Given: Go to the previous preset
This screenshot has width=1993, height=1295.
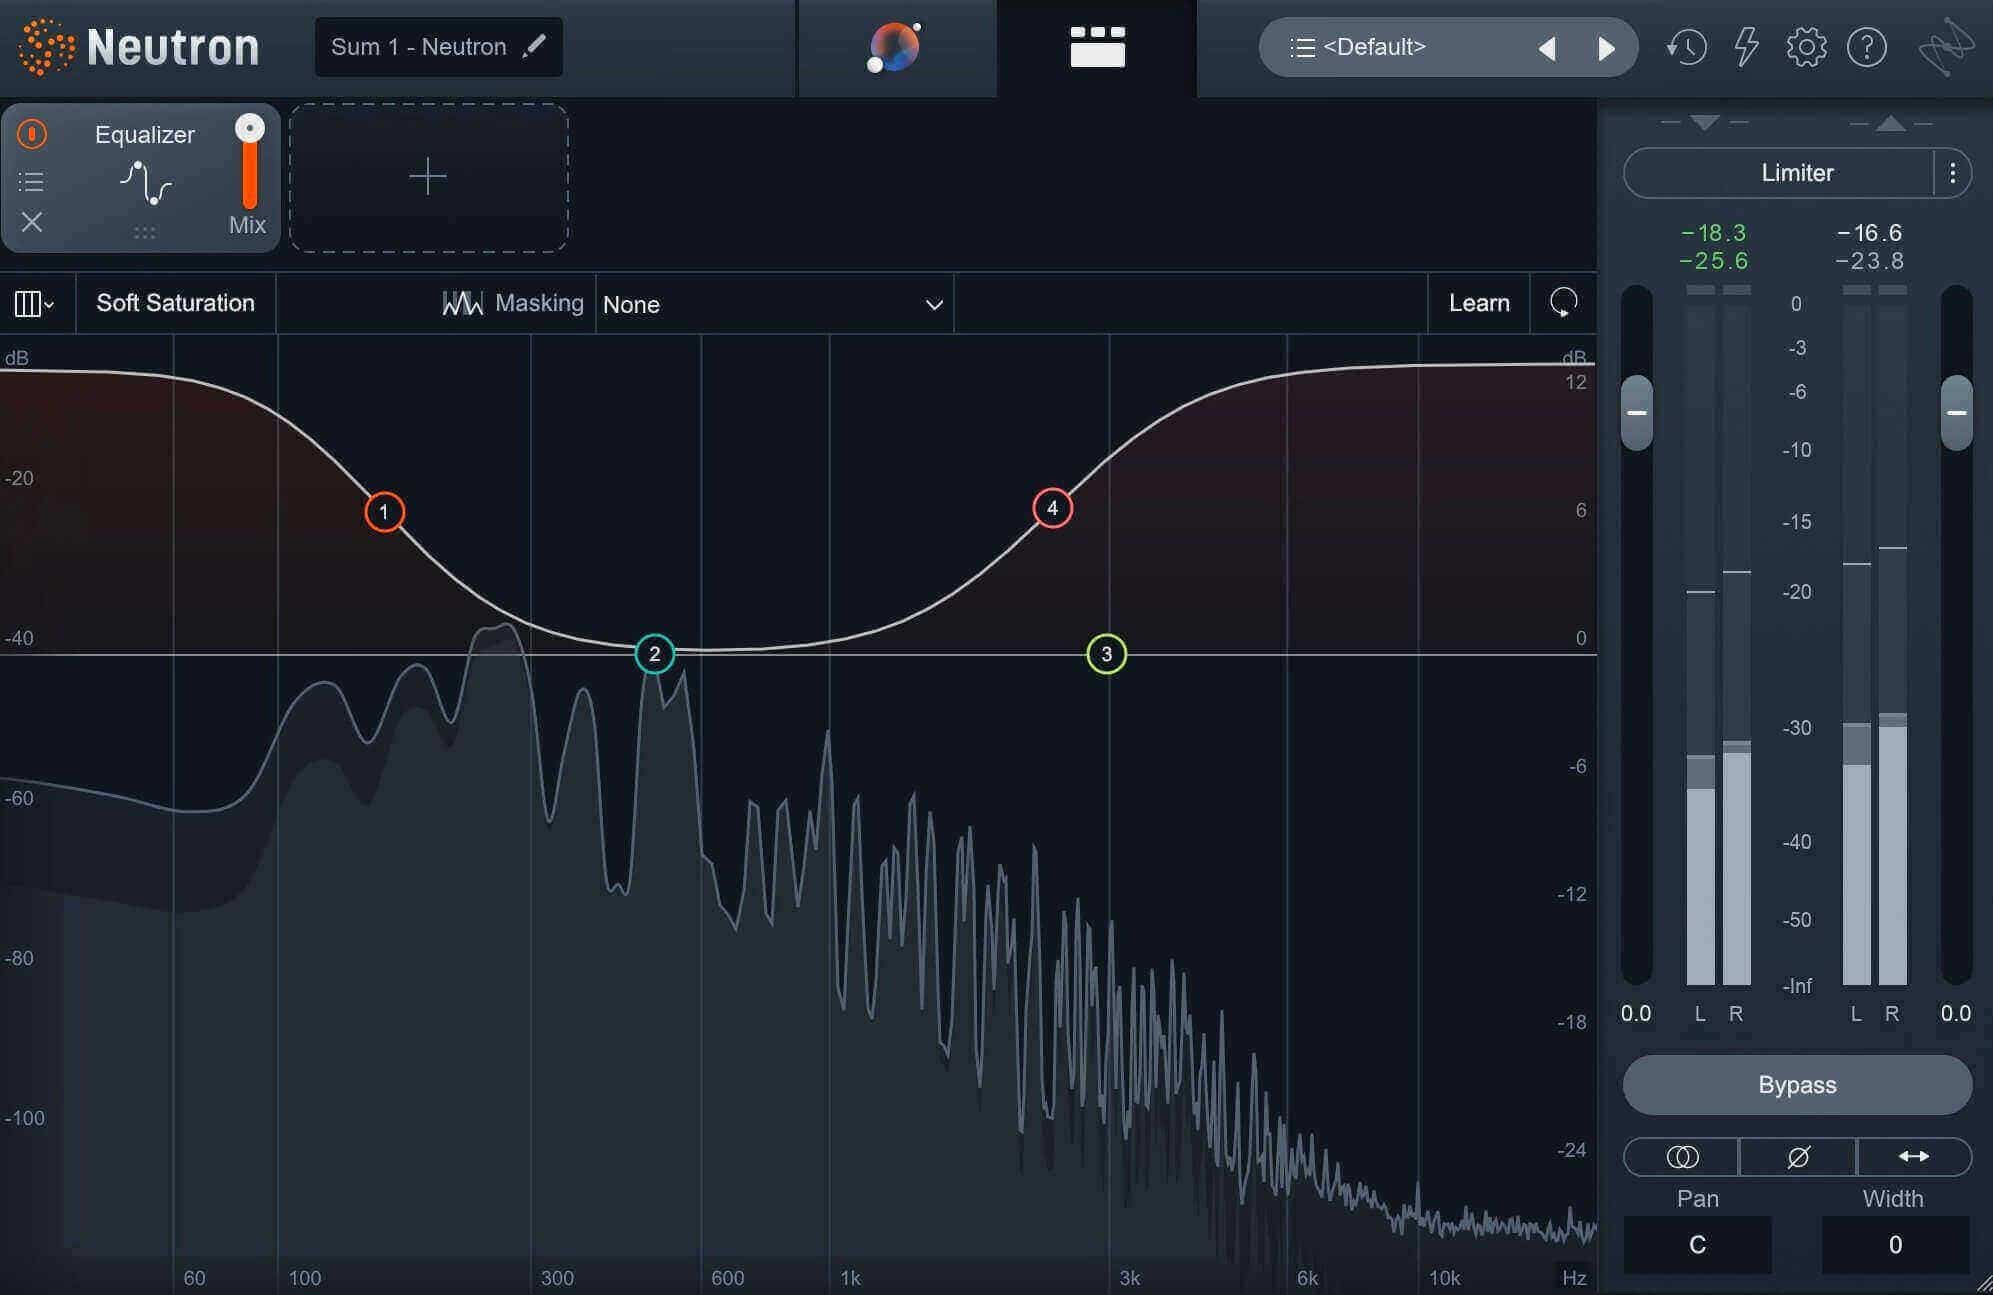Looking at the screenshot, I should pos(1547,48).
